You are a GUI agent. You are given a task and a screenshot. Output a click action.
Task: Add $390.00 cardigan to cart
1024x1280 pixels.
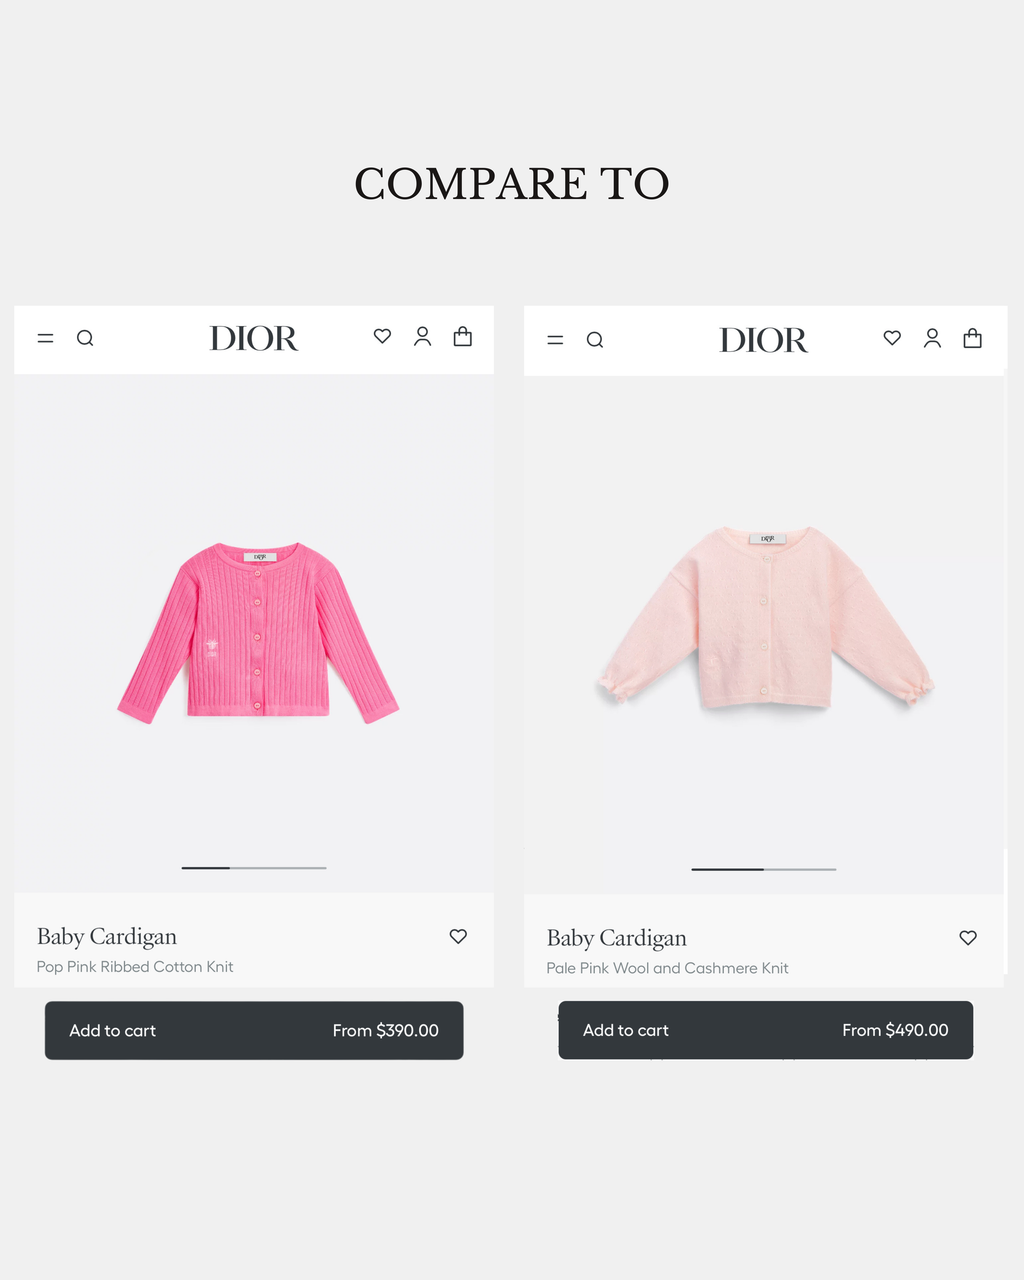pos(254,1031)
